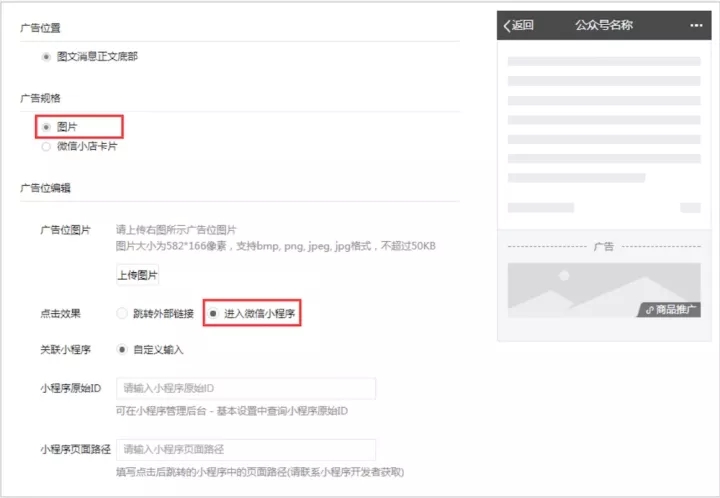
Task: Select 图文消息正文底部 ad position radio
Action: [x=46, y=57]
